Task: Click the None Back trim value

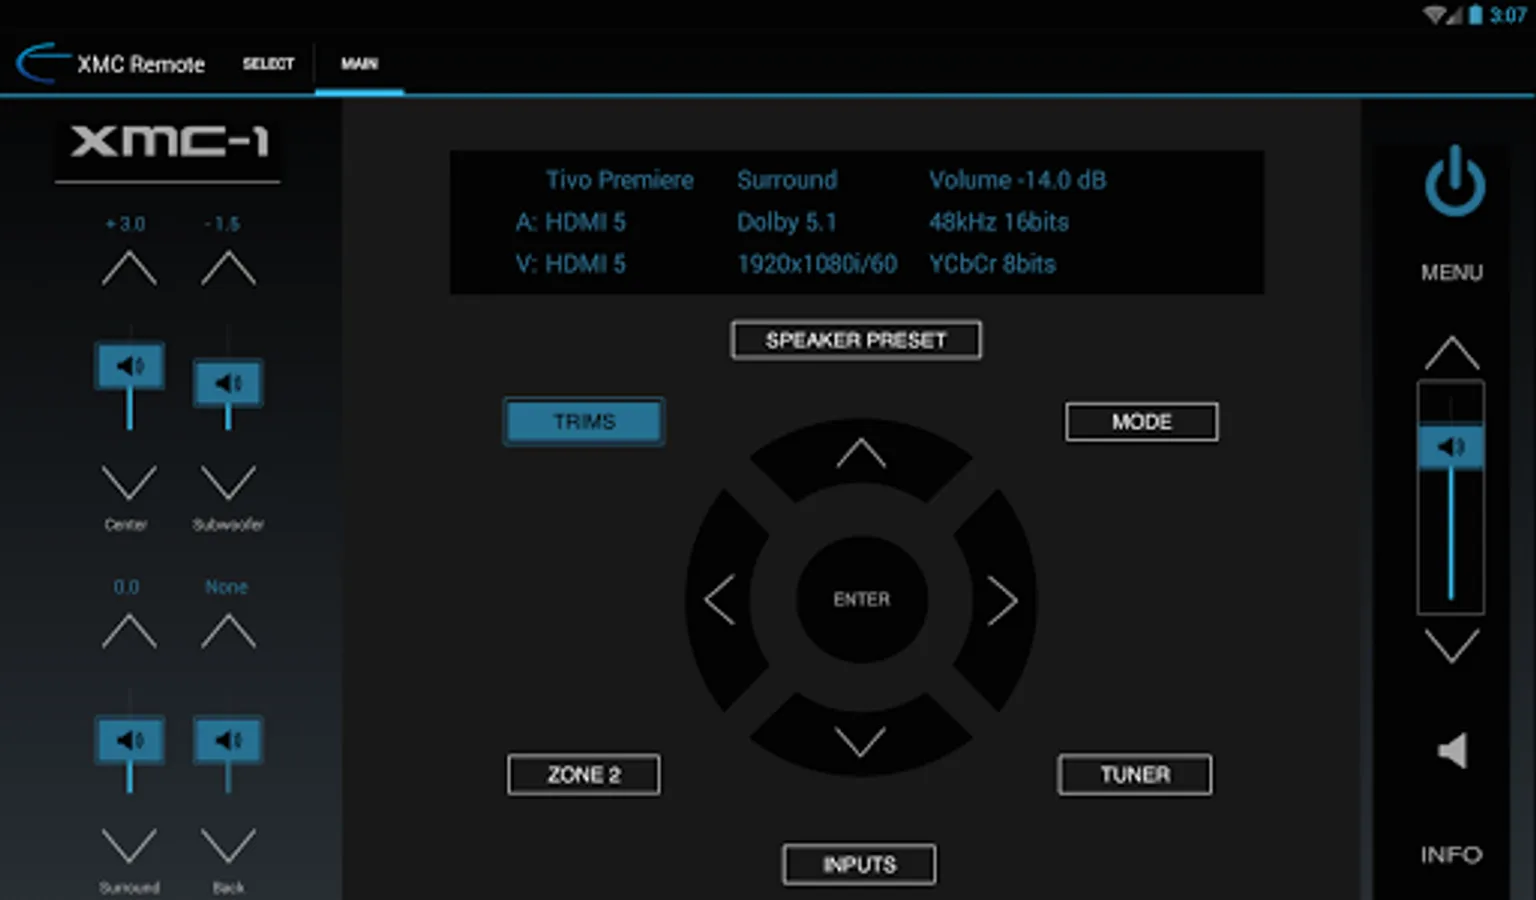Action: point(226,587)
